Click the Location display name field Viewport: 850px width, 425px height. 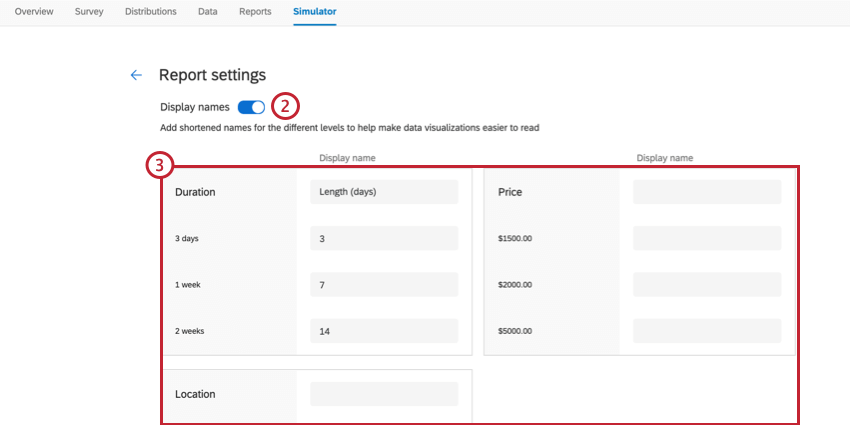pyautogui.click(x=384, y=394)
